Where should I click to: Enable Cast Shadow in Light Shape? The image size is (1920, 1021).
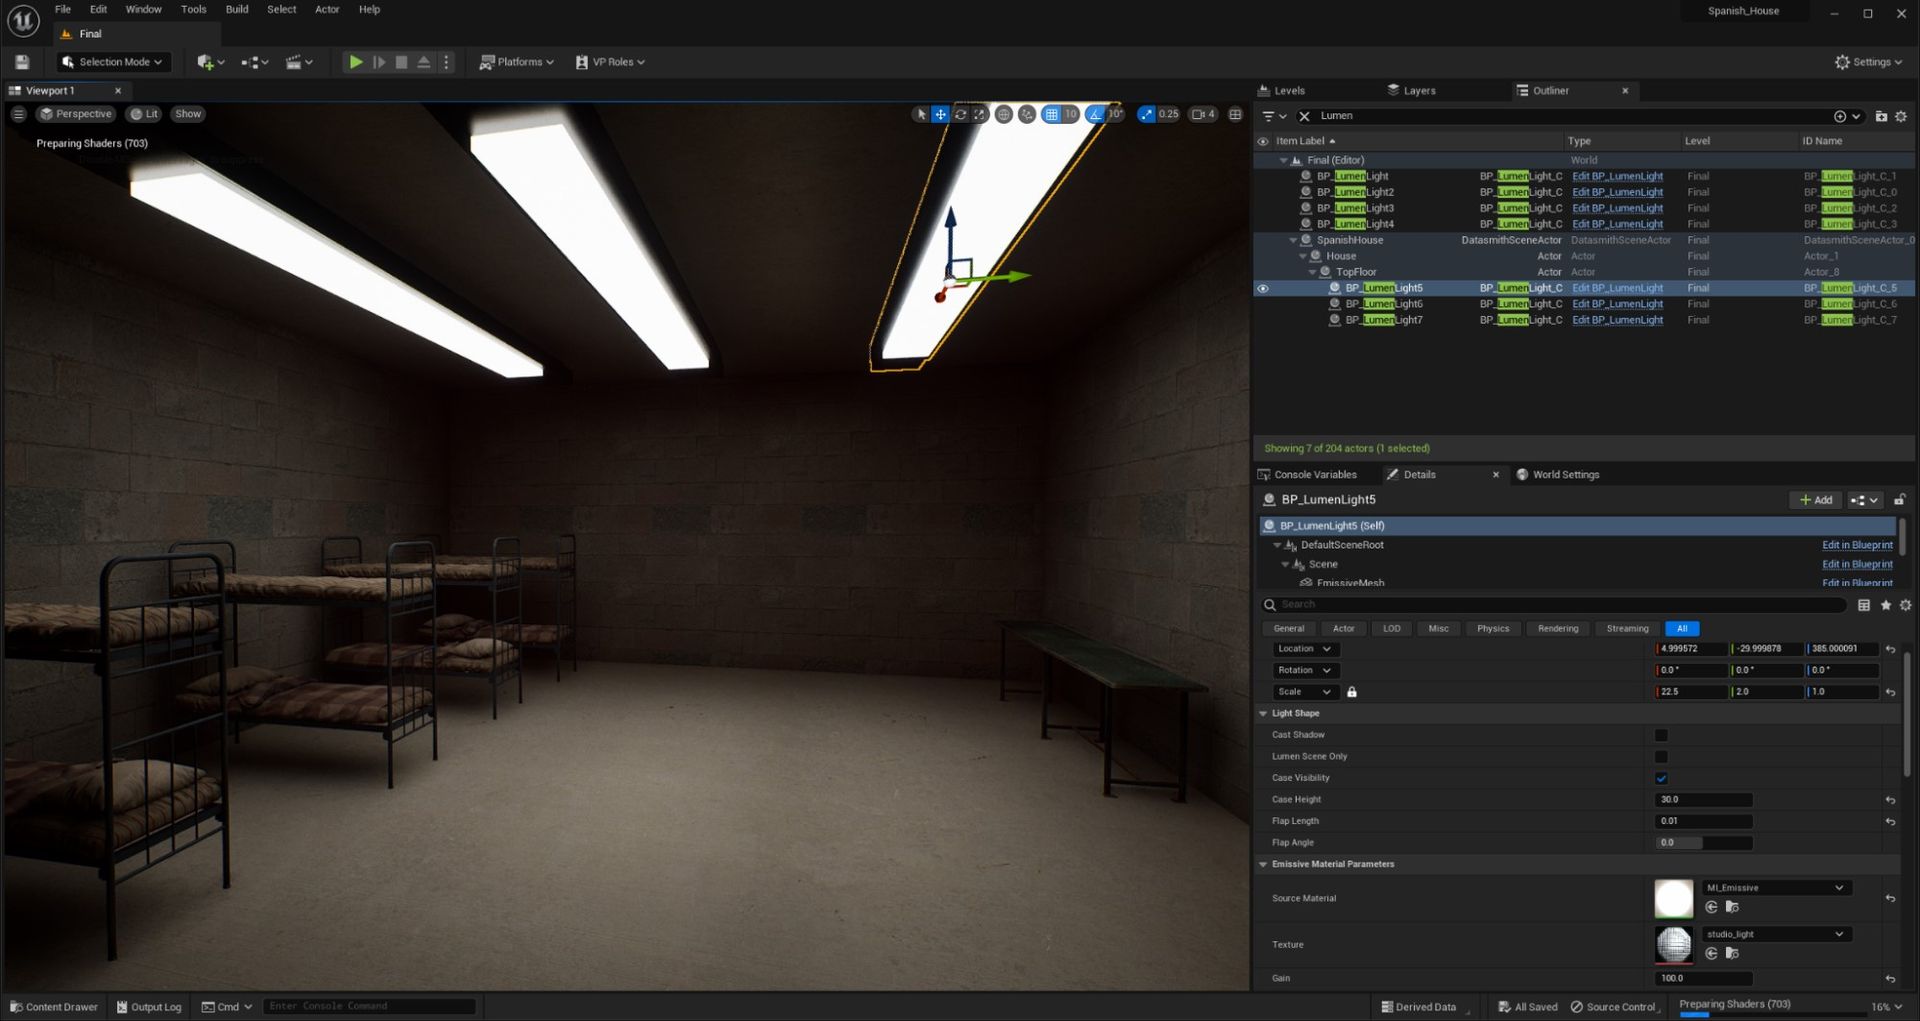1661,734
